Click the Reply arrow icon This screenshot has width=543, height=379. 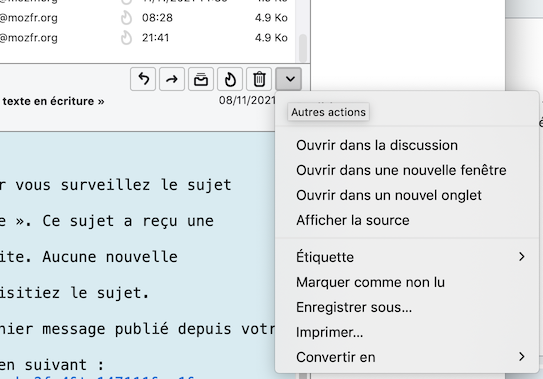click(x=143, y=79)
